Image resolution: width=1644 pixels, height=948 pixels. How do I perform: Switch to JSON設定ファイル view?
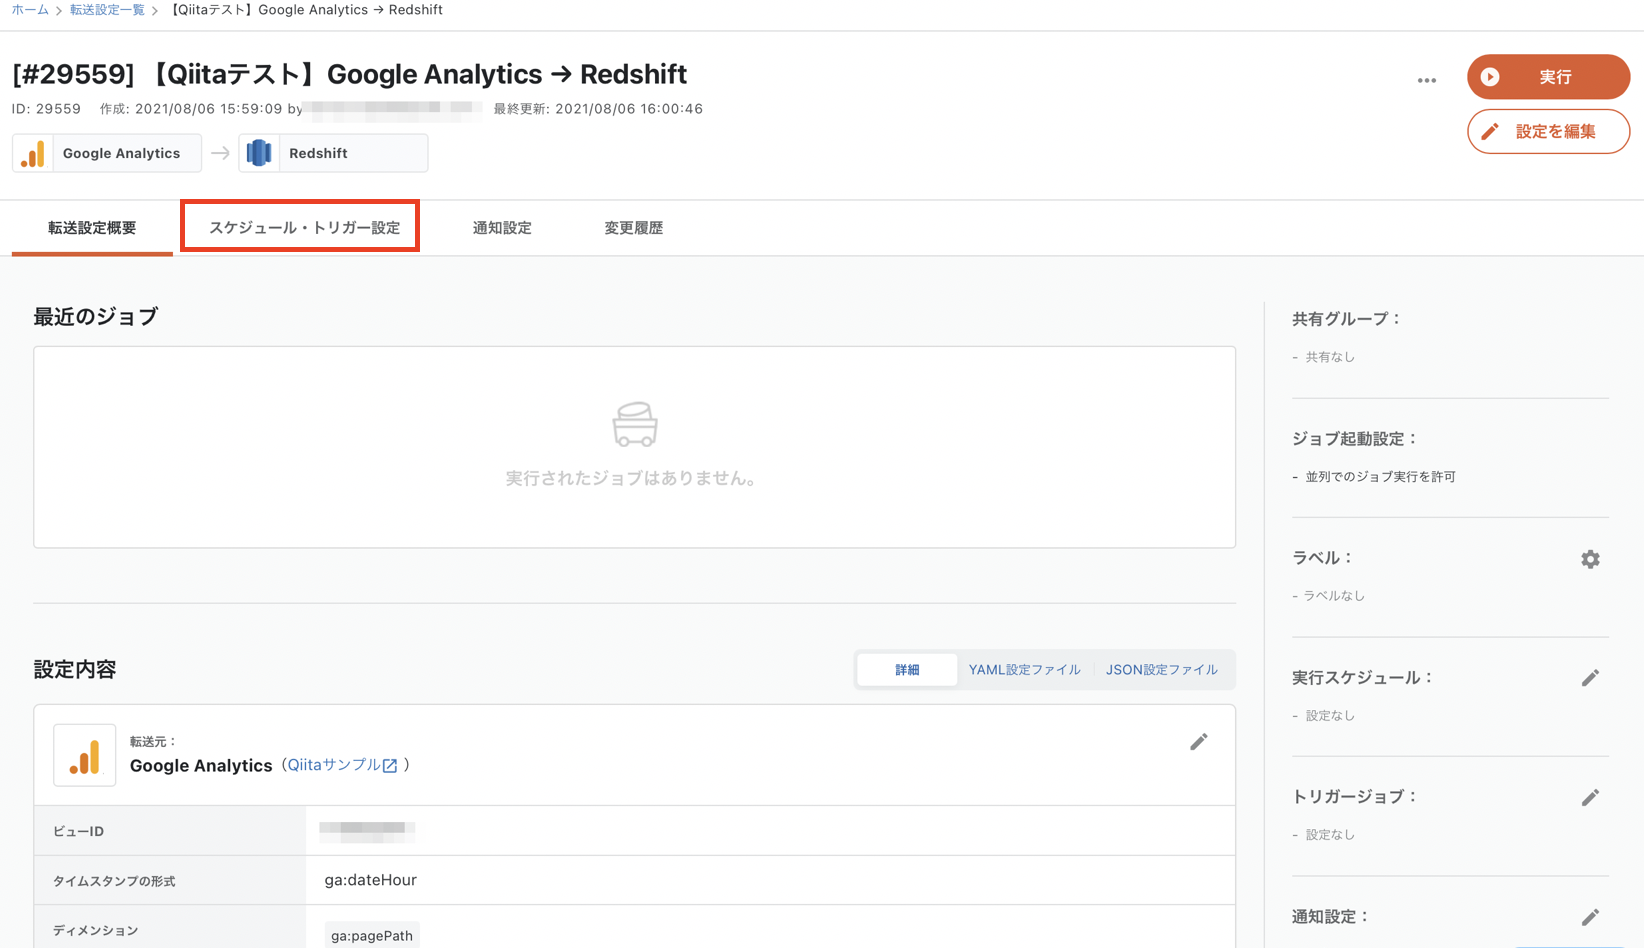click(1161, 670)
